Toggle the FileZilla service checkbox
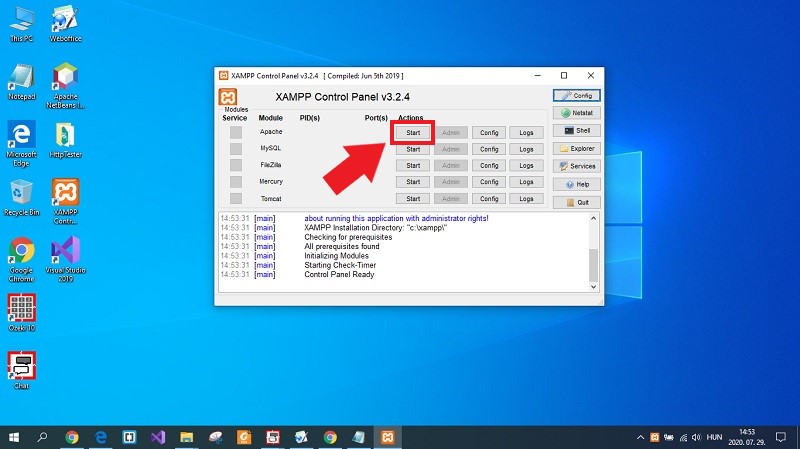Image resolution: width=800 pixels, height=449 pixels. pos(236,165)
